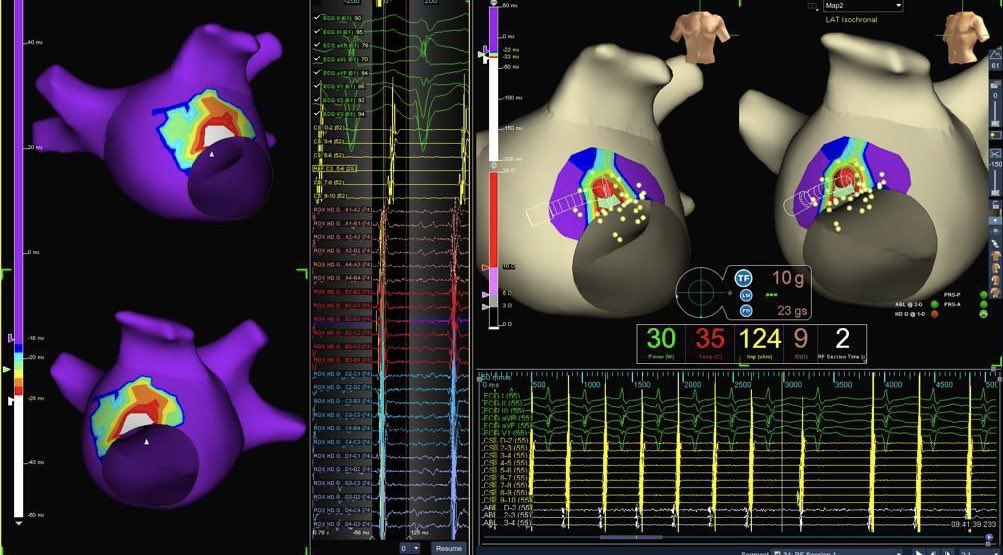
Task: Click the top handle of the LAT color bar
Action: click(493, 3)
